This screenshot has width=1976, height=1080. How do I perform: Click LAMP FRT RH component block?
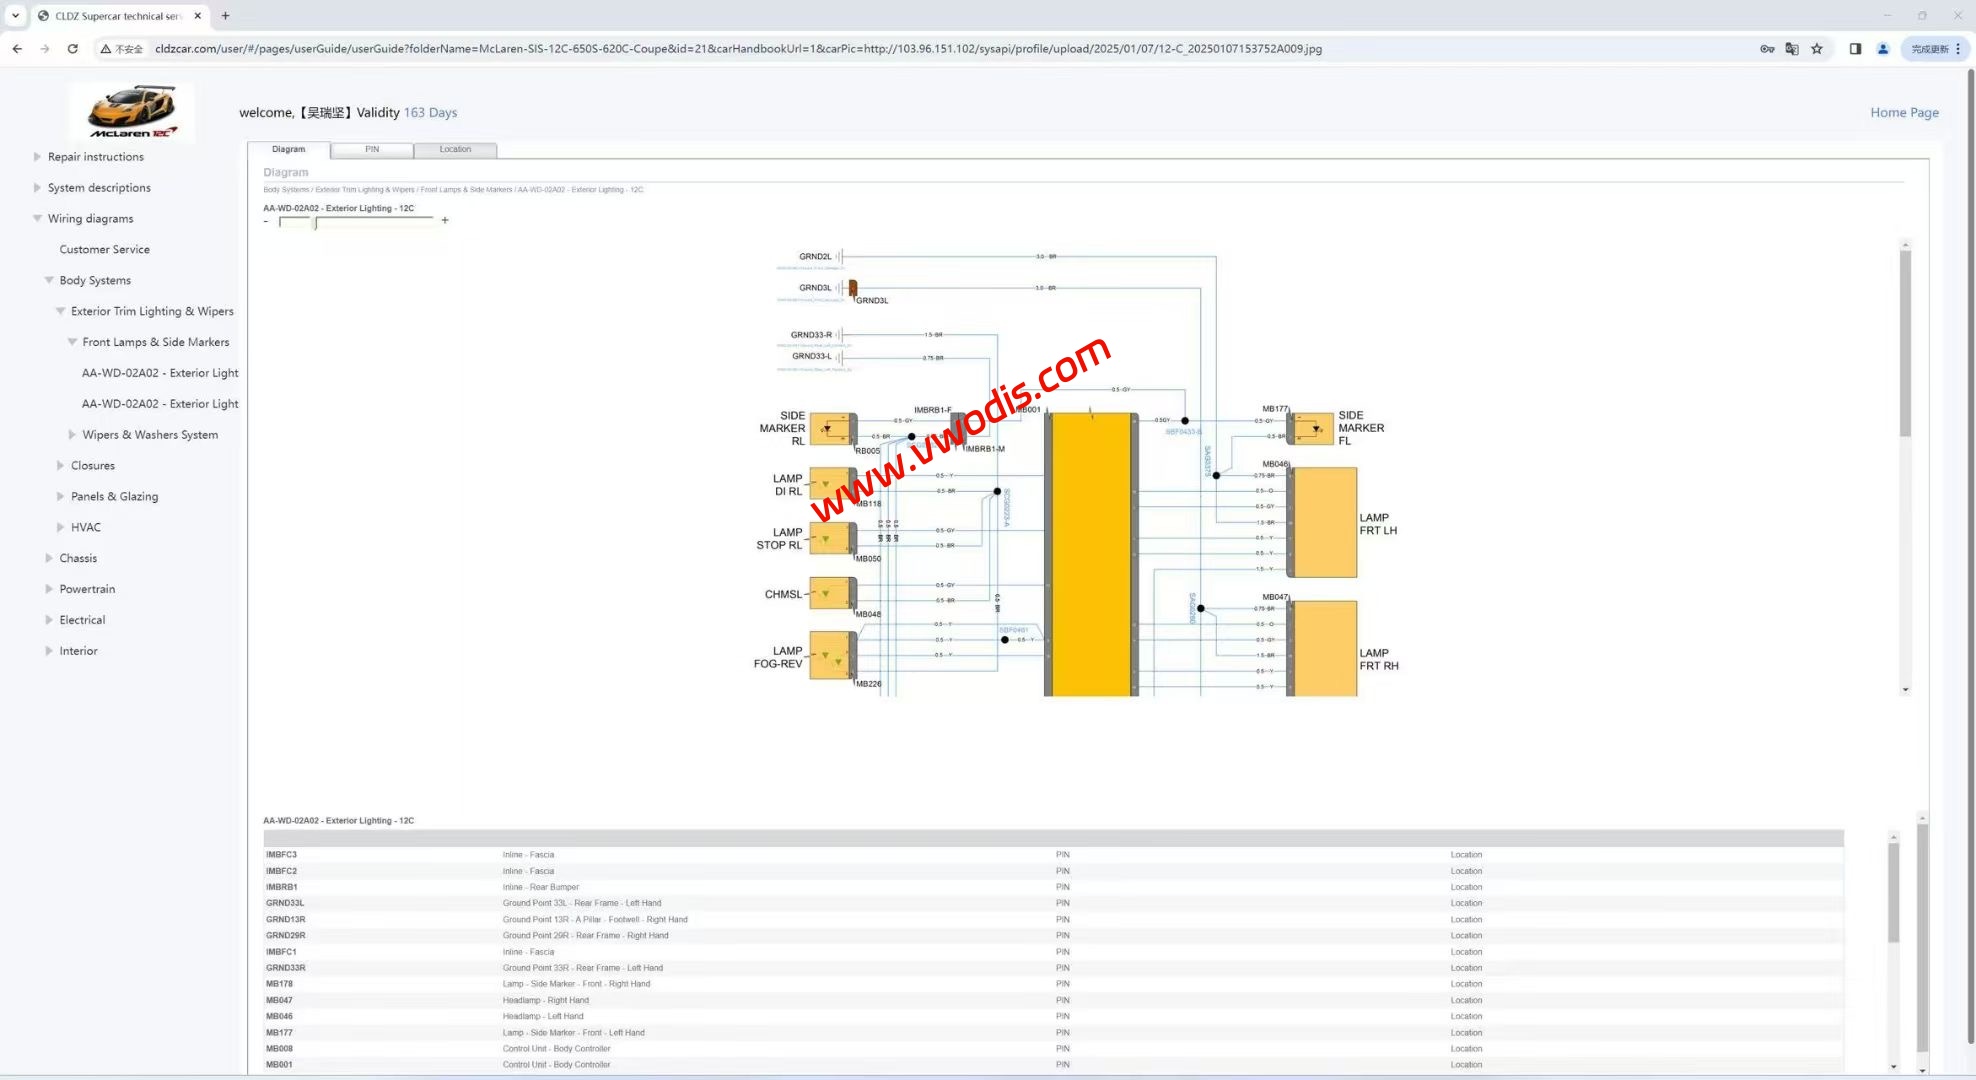pyautogui.click(x=1322, y=649)
